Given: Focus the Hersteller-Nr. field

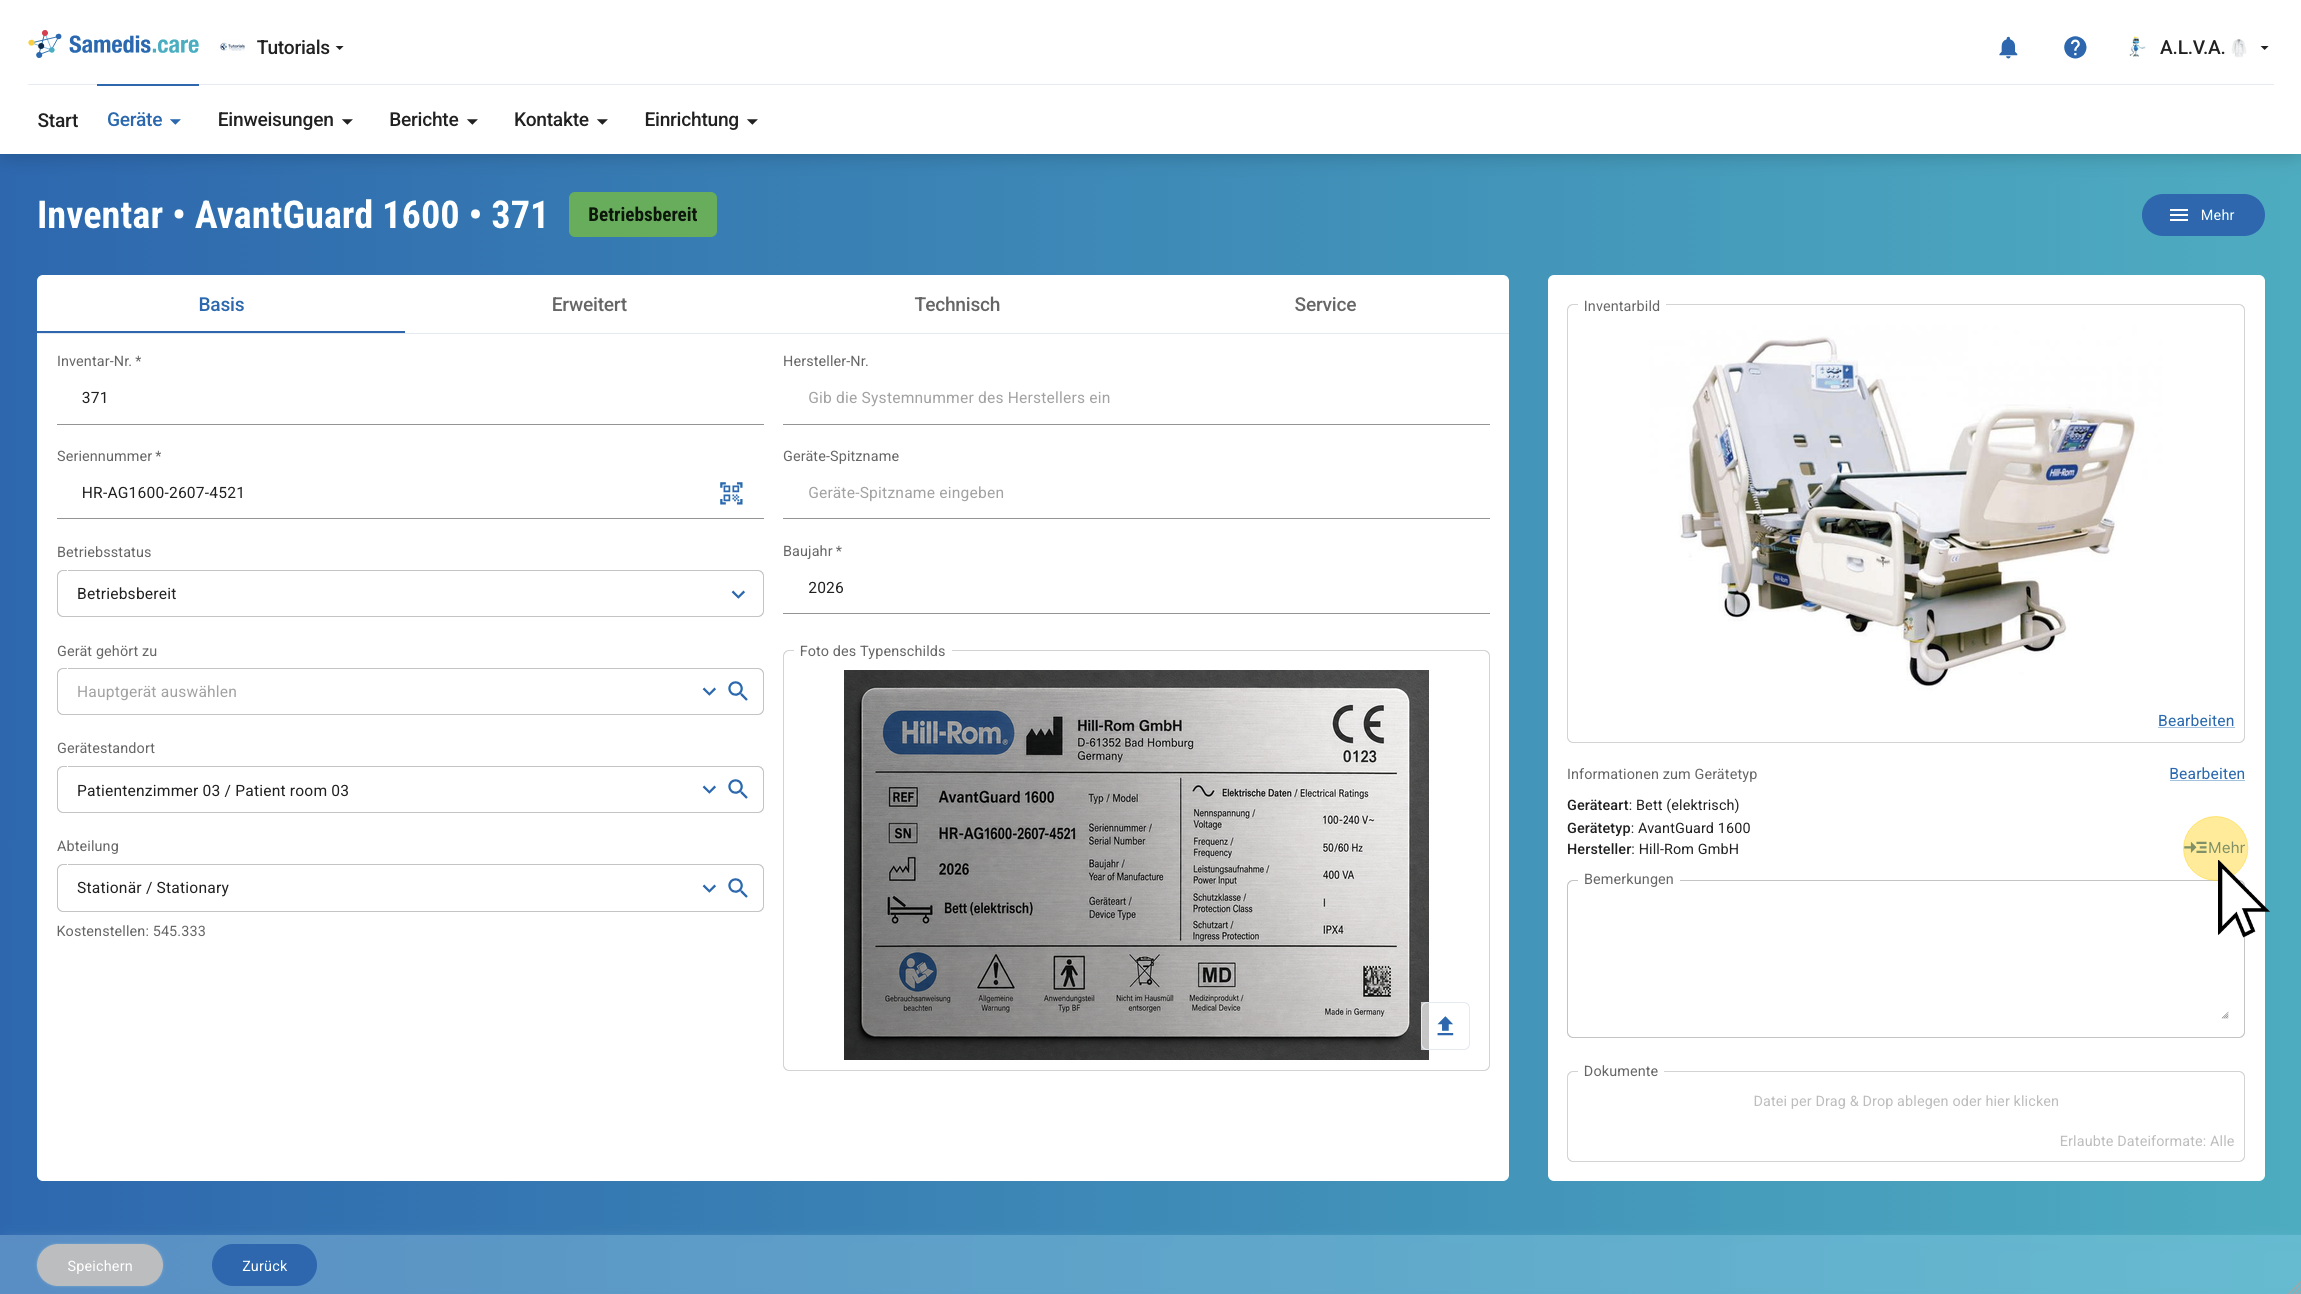Looking at the screenshot, I should pyautogui.click(x=1136, y=398).
